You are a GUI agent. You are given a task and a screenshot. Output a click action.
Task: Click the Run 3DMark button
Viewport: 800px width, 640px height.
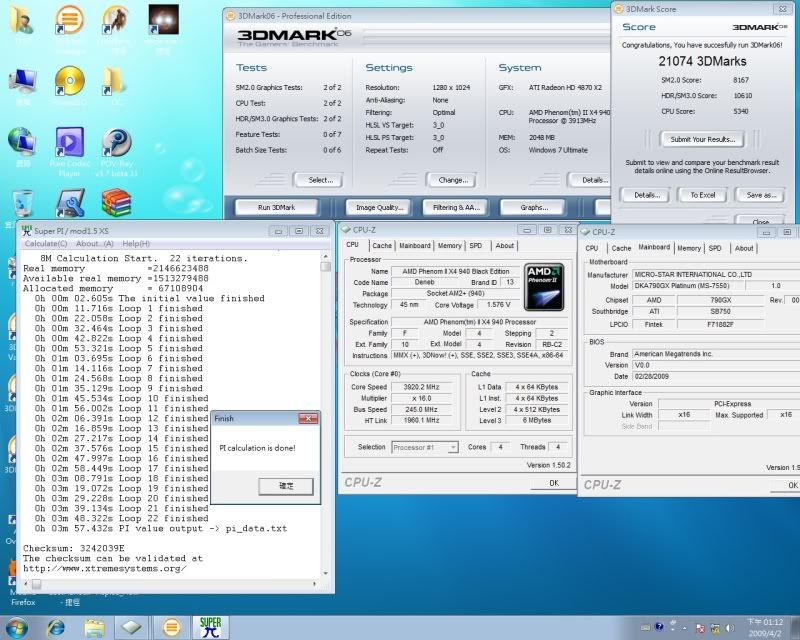[x=276, y=207]
